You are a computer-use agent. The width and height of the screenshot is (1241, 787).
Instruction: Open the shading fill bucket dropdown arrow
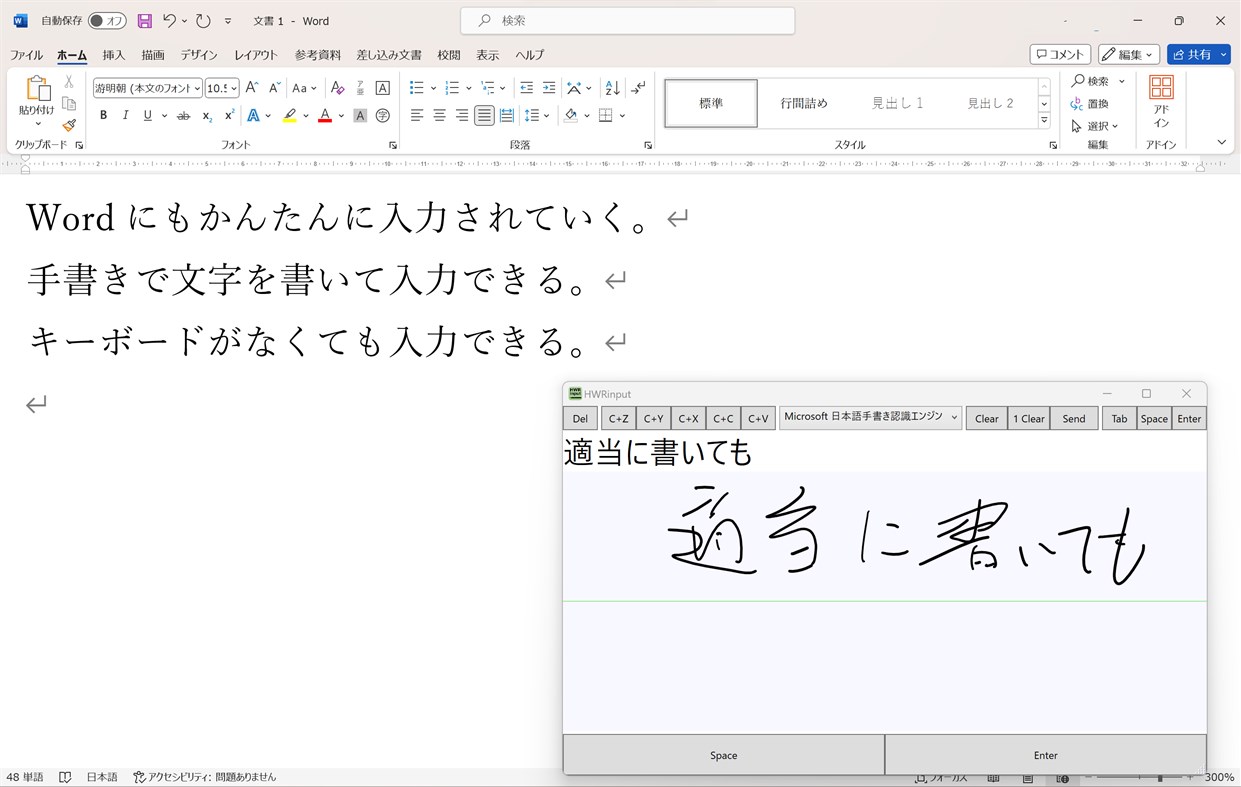click(587, 116)
